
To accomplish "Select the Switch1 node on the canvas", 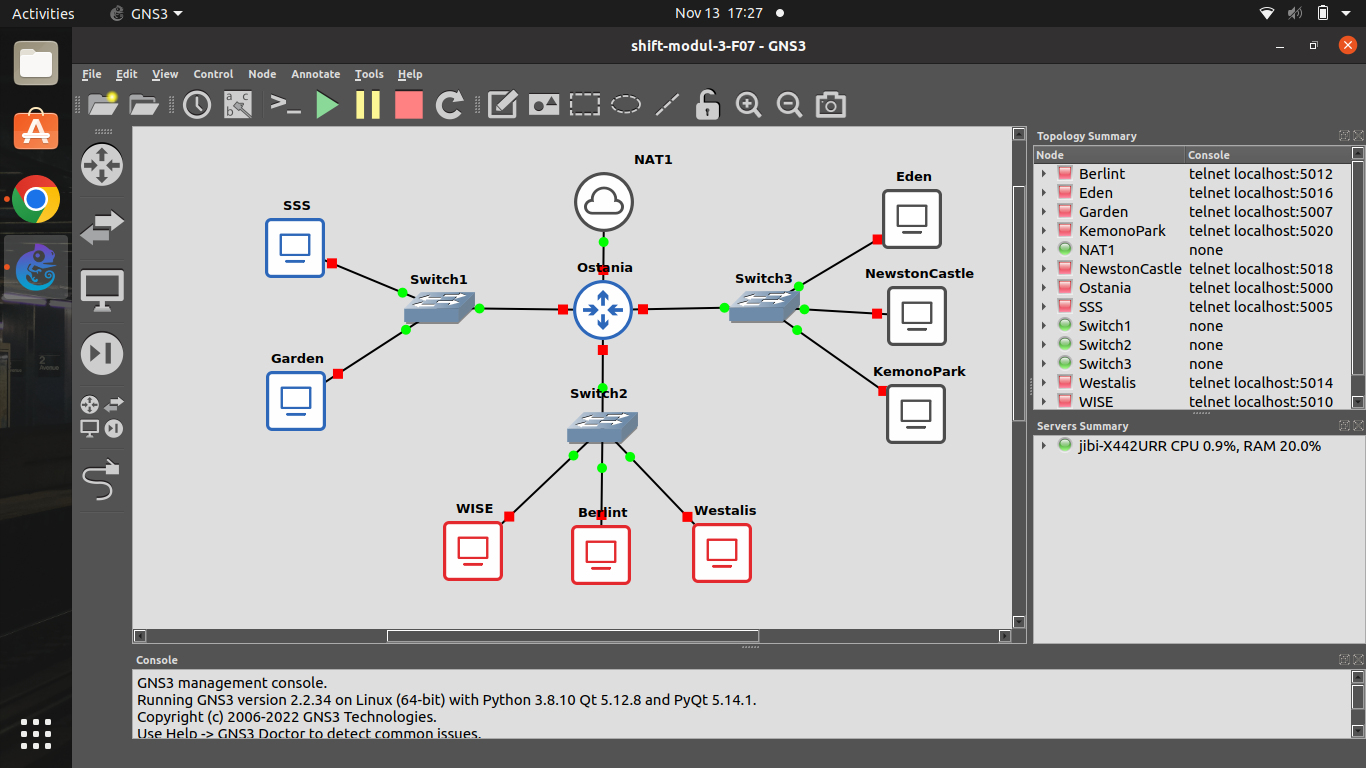I will click(439, 308).
